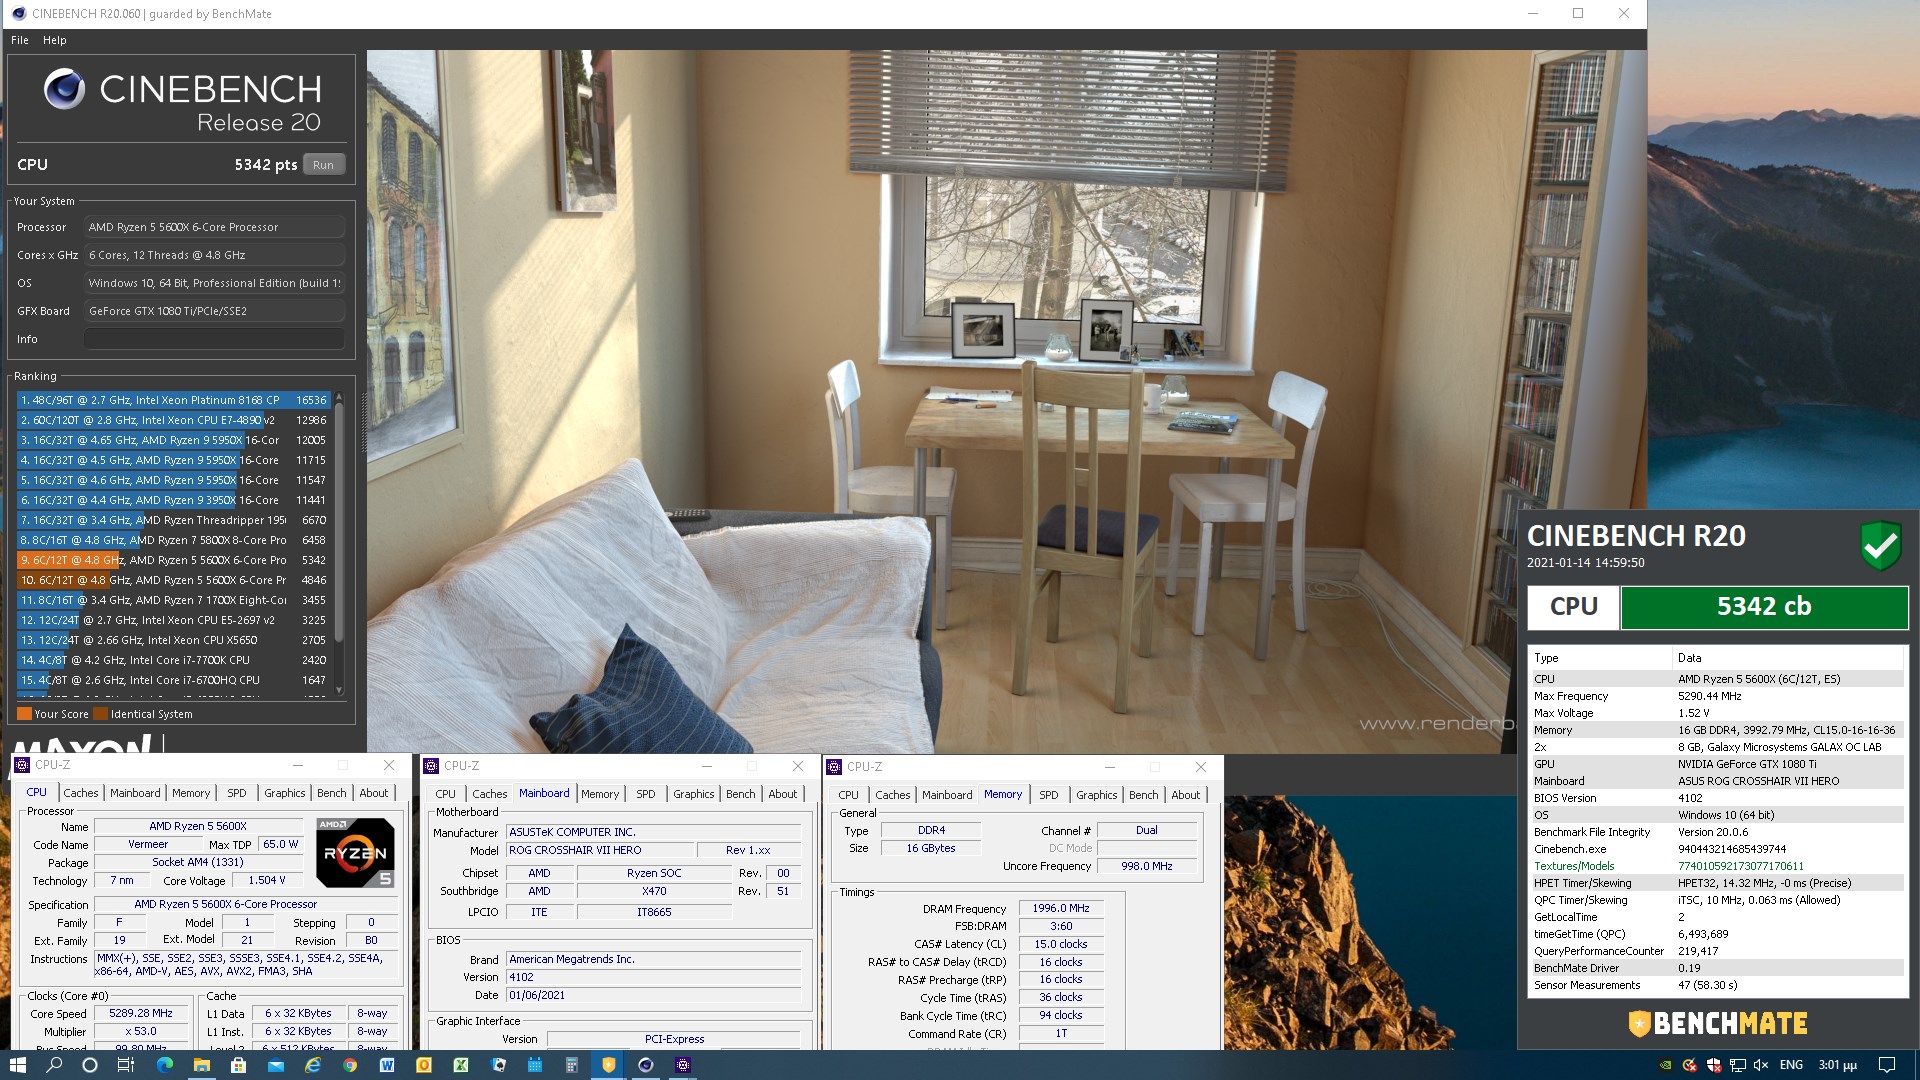
Task: Open the ENG language selector
Action: [1791, 1065]
